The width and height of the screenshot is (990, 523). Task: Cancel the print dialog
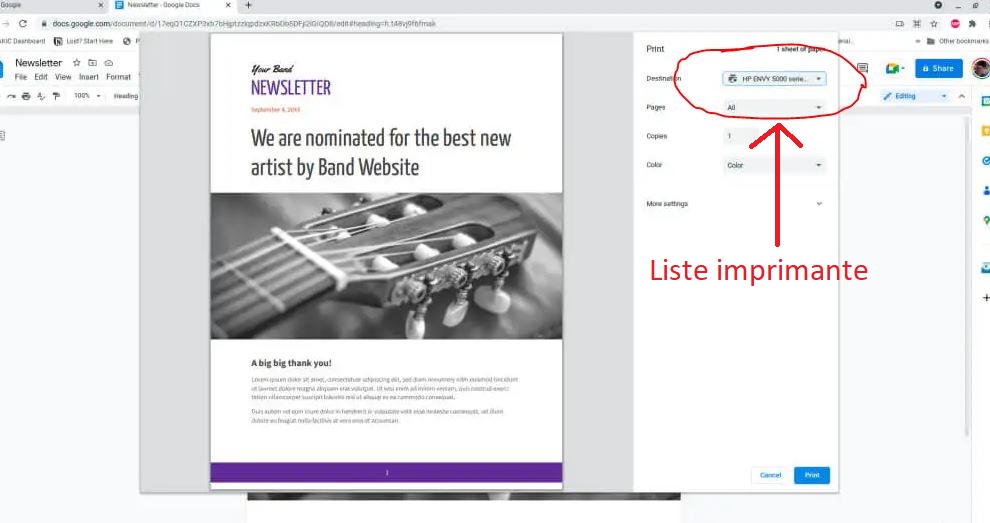click(x=770, y=475)
